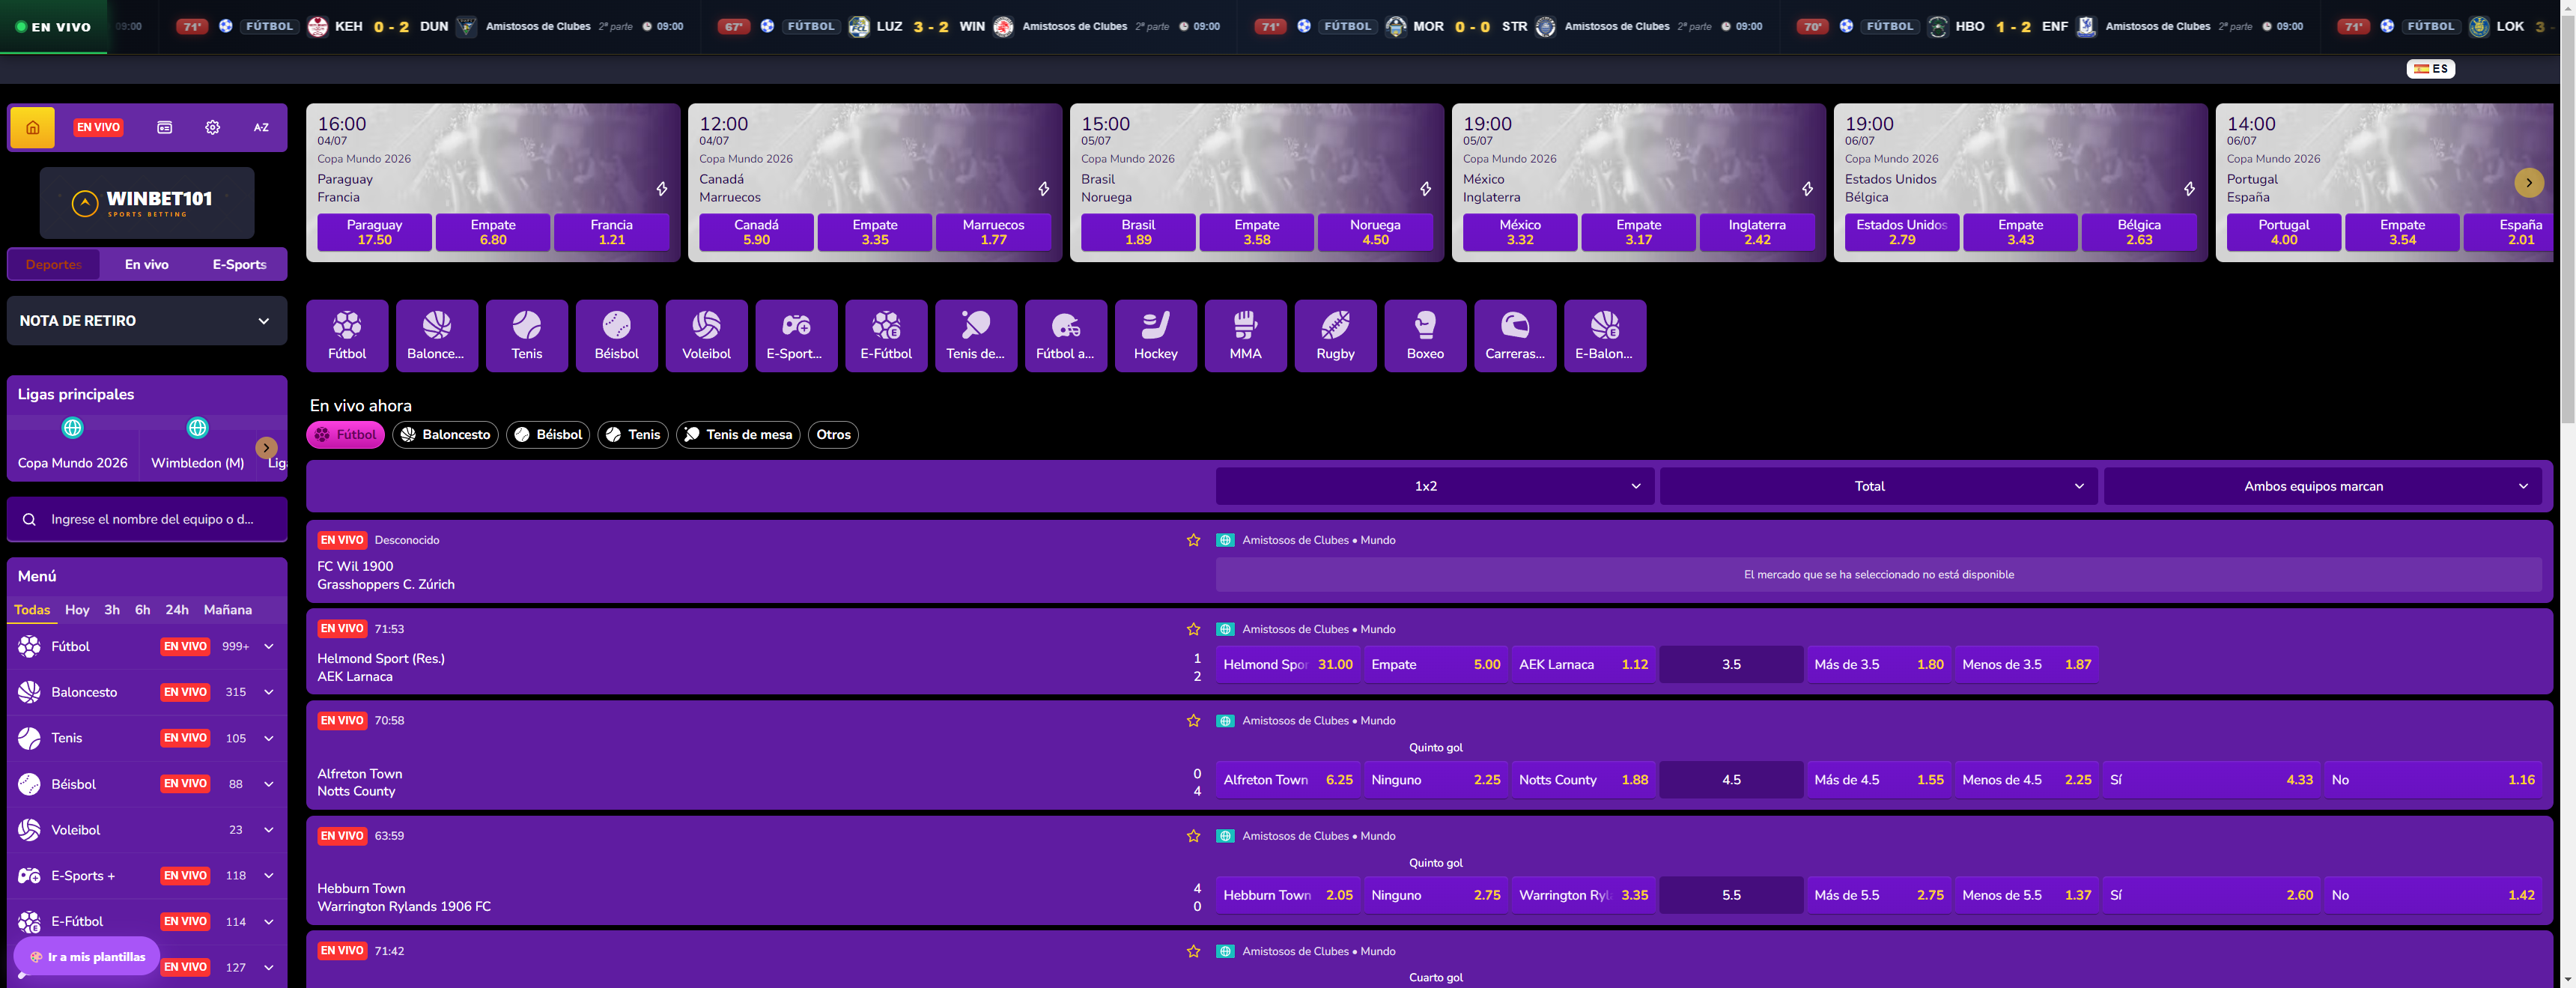
Task: Select the Hoy time filter
Action: (x=77, y=610)
